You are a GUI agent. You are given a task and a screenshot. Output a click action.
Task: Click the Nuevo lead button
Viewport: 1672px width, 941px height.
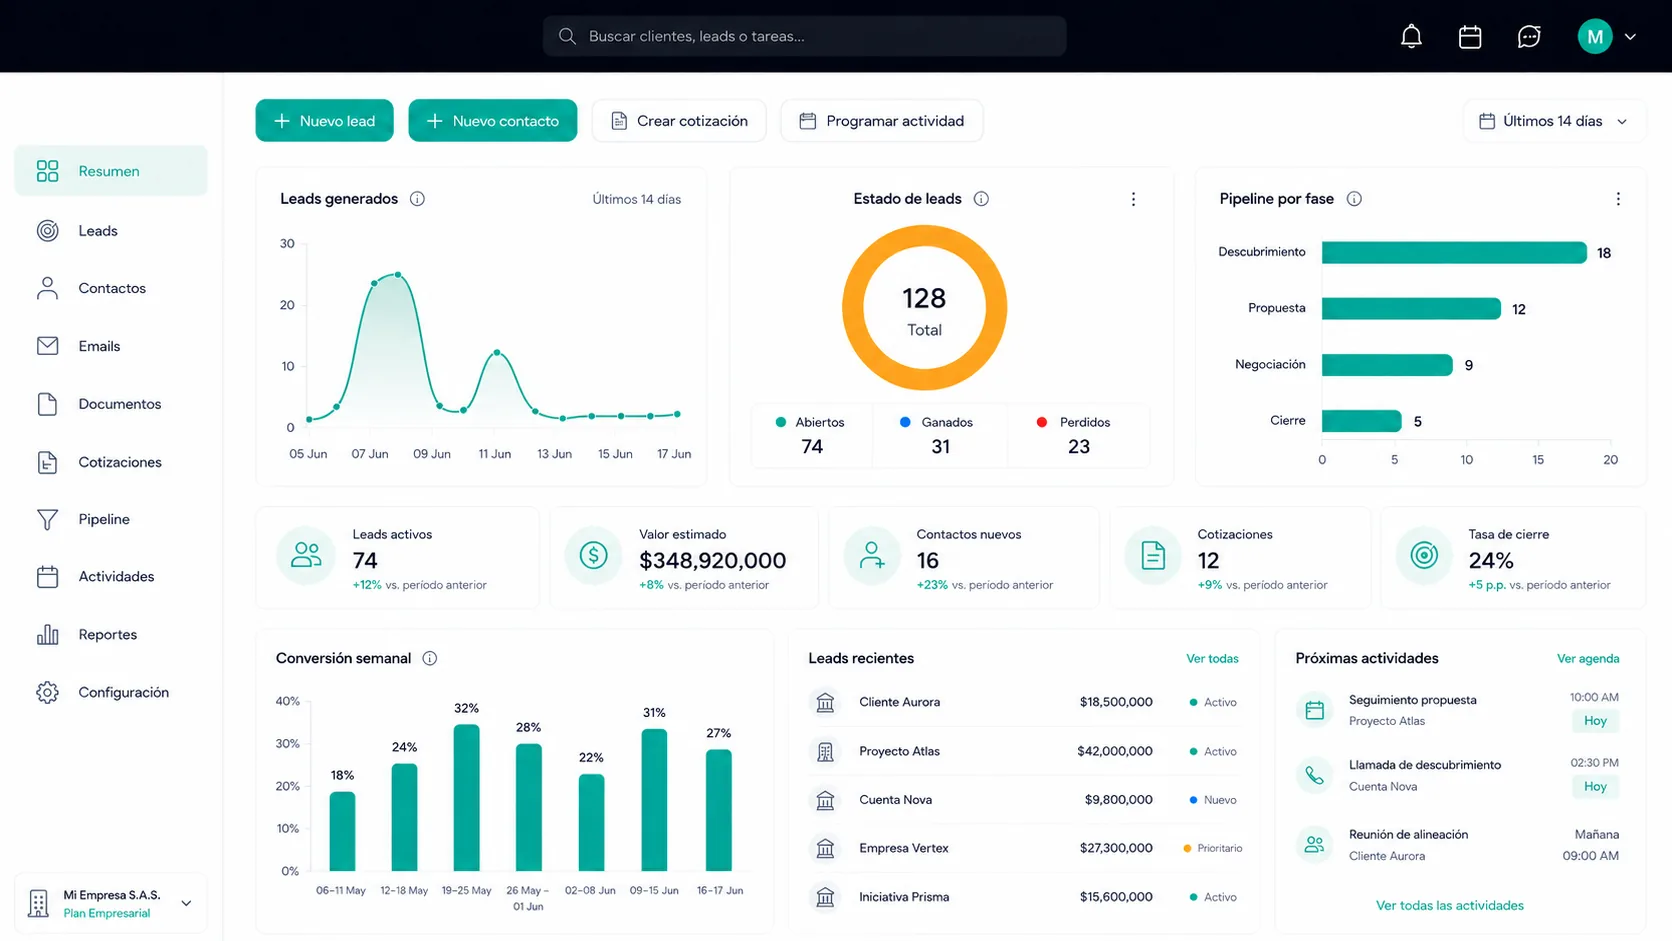tap(324, 121)
